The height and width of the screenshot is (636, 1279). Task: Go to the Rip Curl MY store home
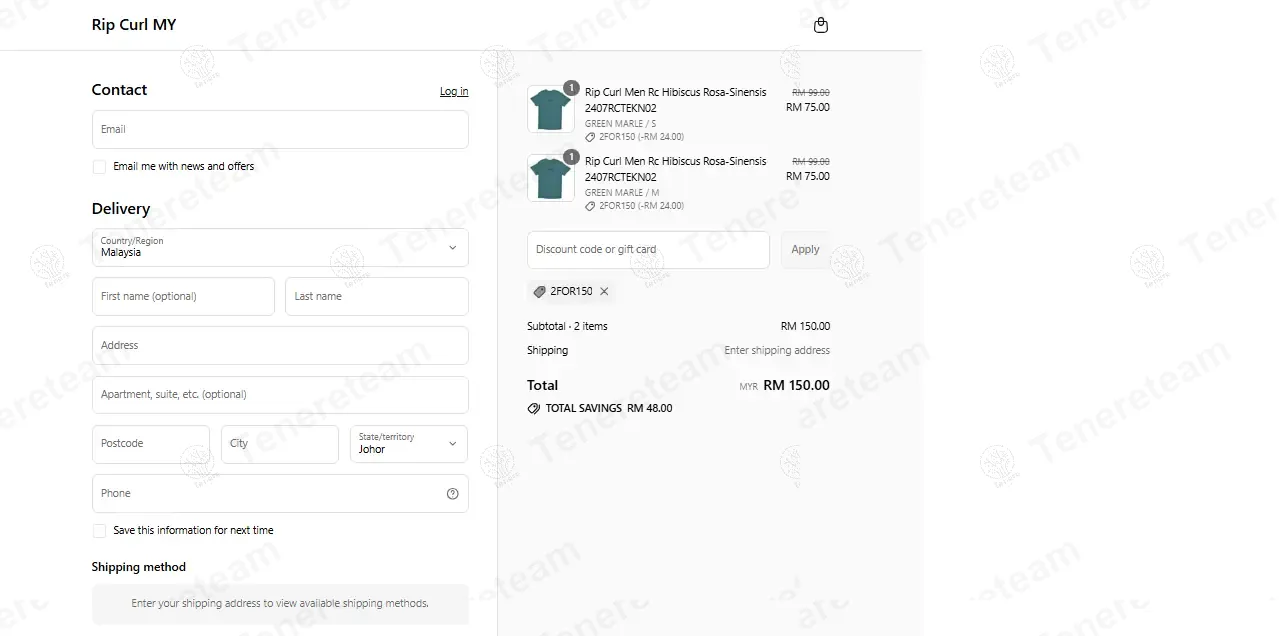point(134,25)
